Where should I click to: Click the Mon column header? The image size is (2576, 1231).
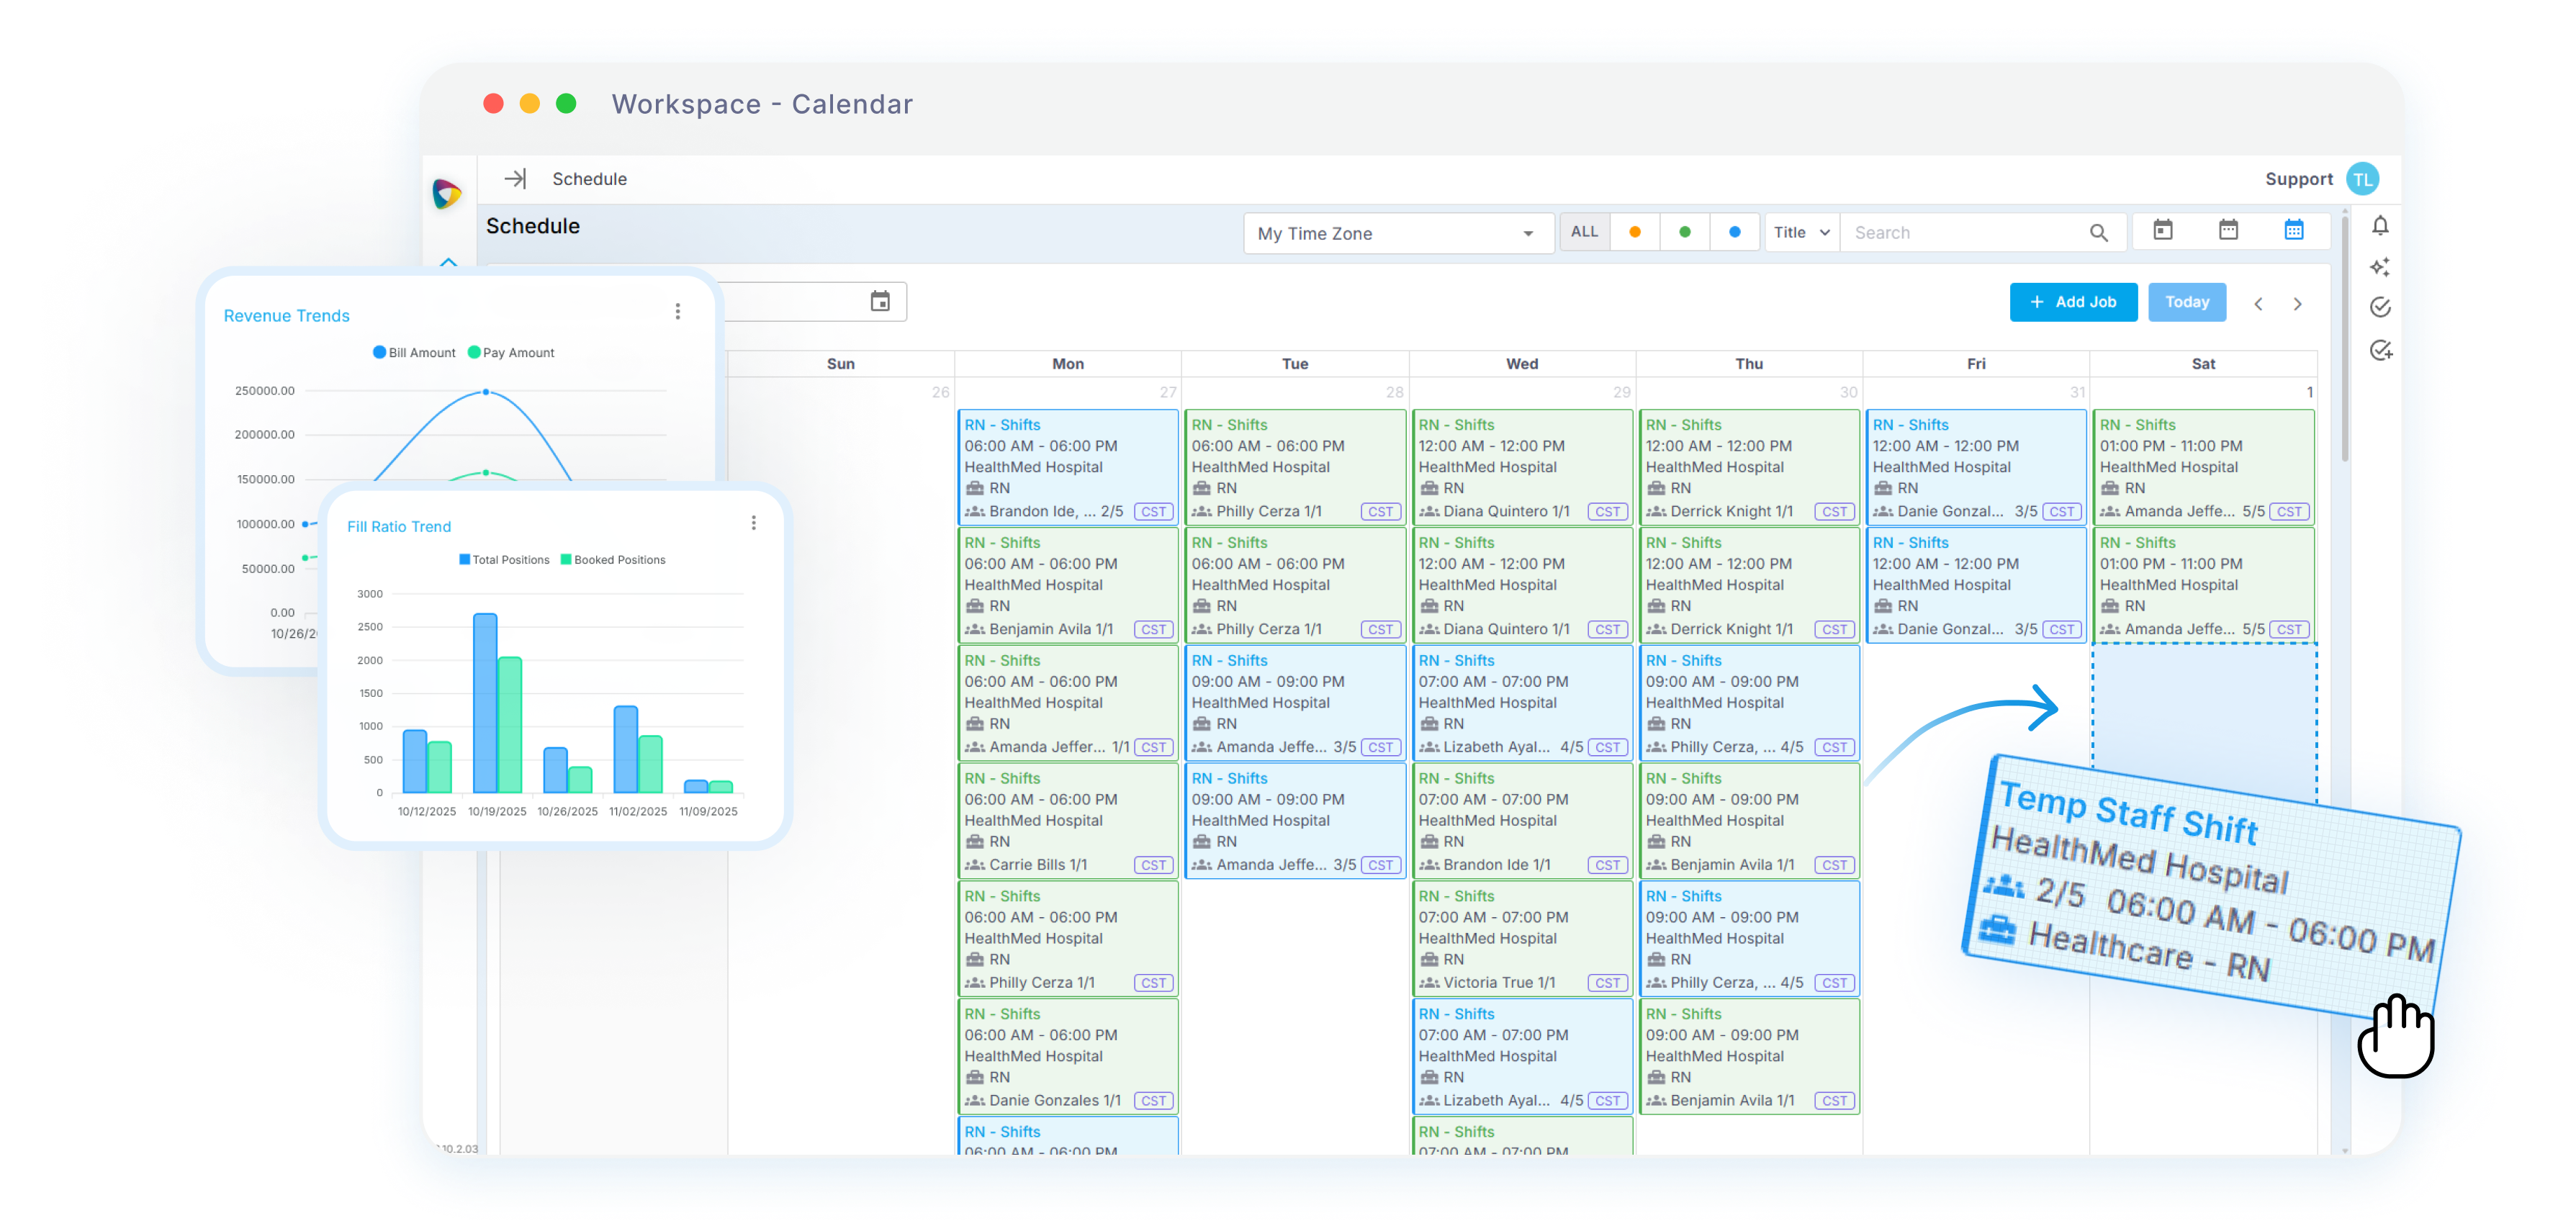tap(1067, 364)
